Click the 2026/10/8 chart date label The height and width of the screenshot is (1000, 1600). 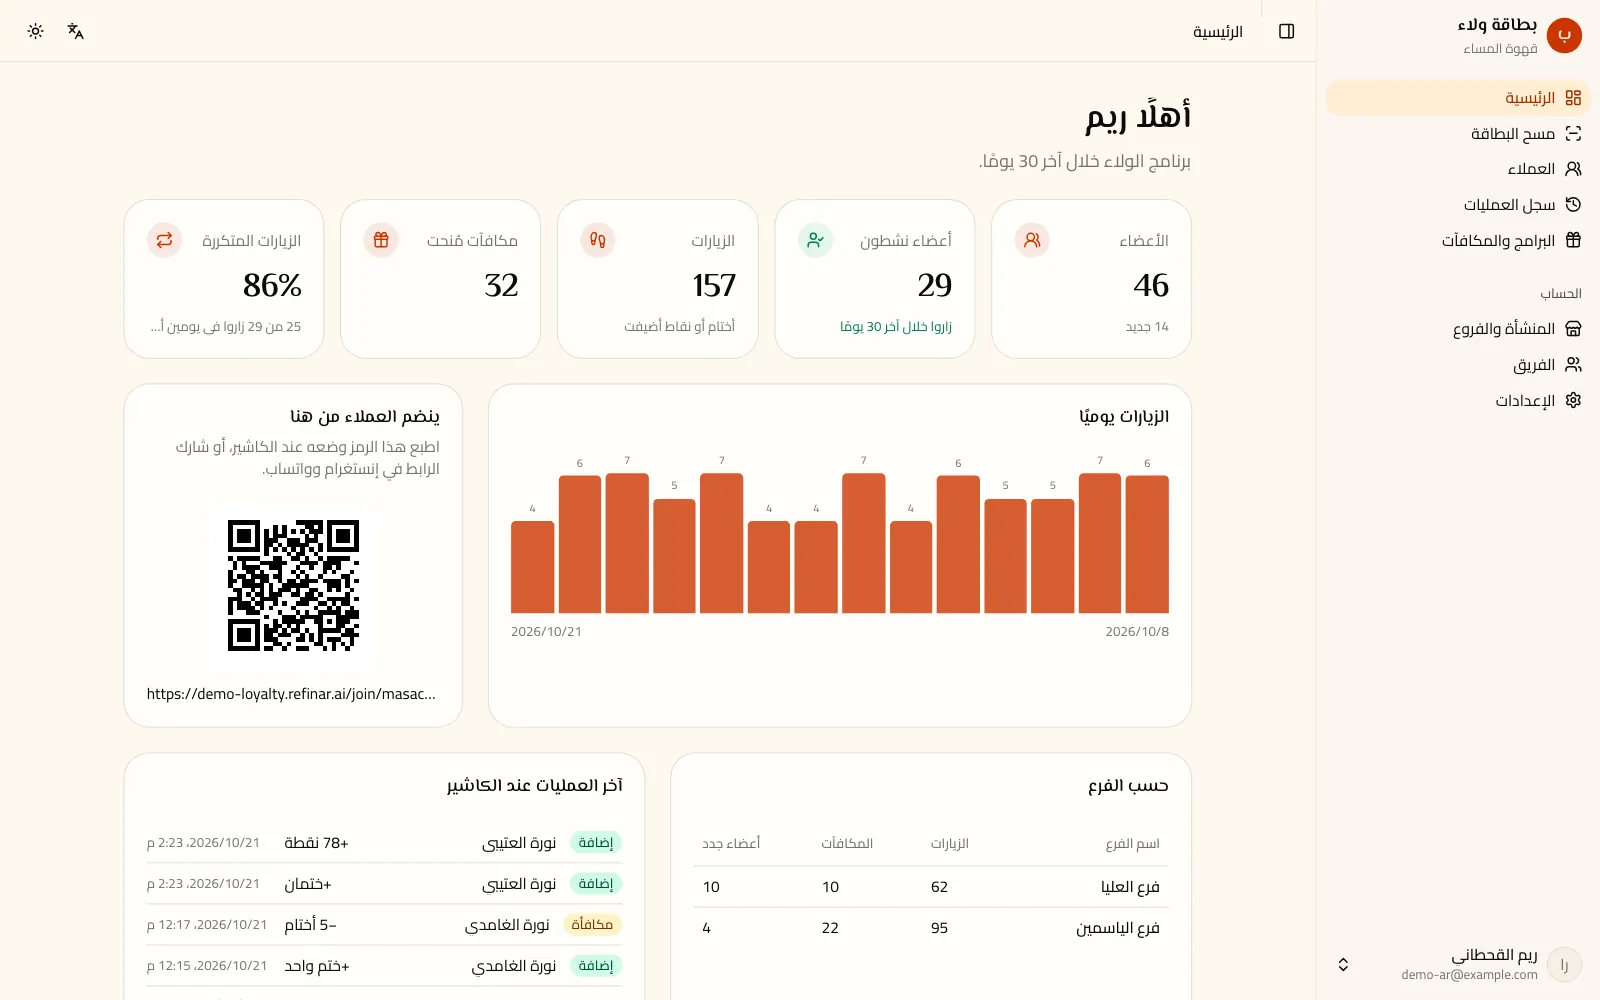tap(1137, 632)
